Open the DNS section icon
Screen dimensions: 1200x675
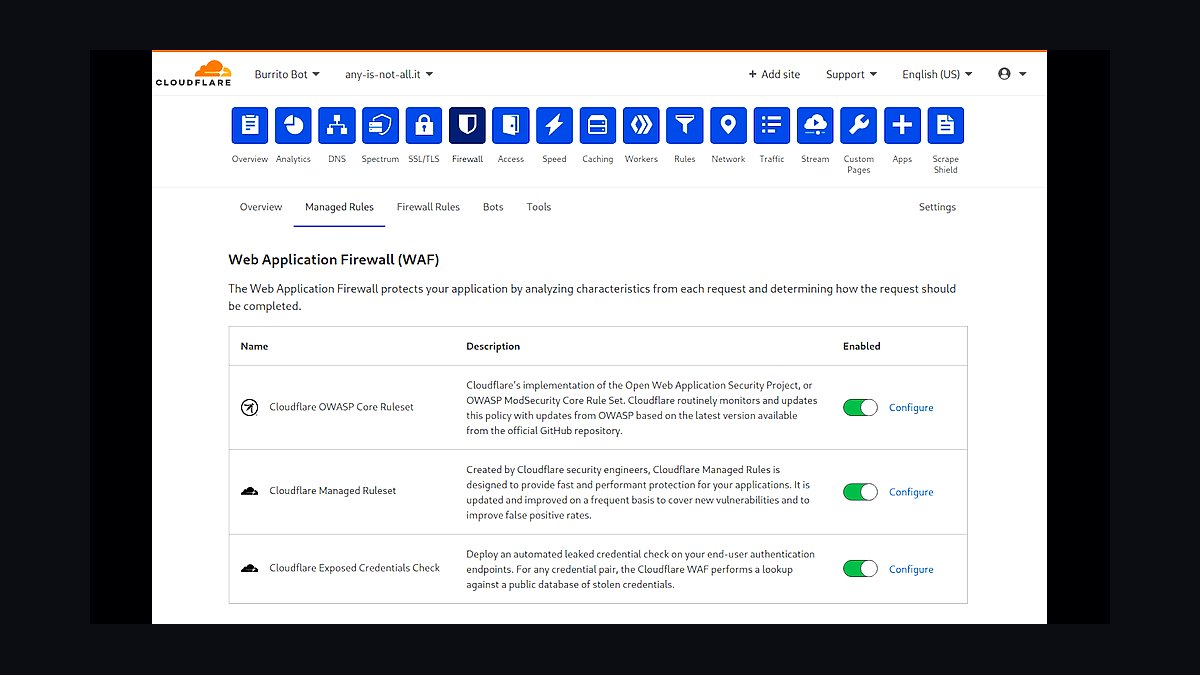pos(337,126)
